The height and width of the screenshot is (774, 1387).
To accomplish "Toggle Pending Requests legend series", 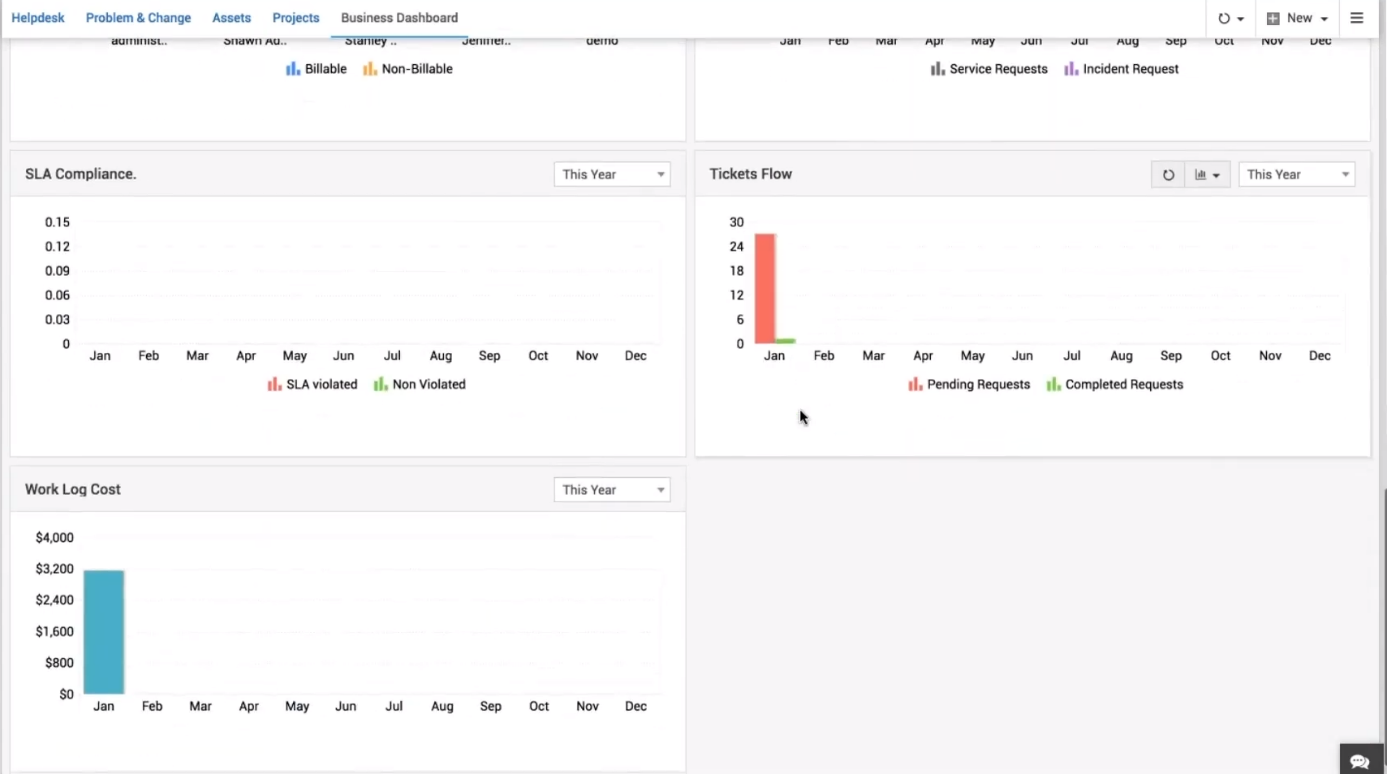I will tap(968, 384).
